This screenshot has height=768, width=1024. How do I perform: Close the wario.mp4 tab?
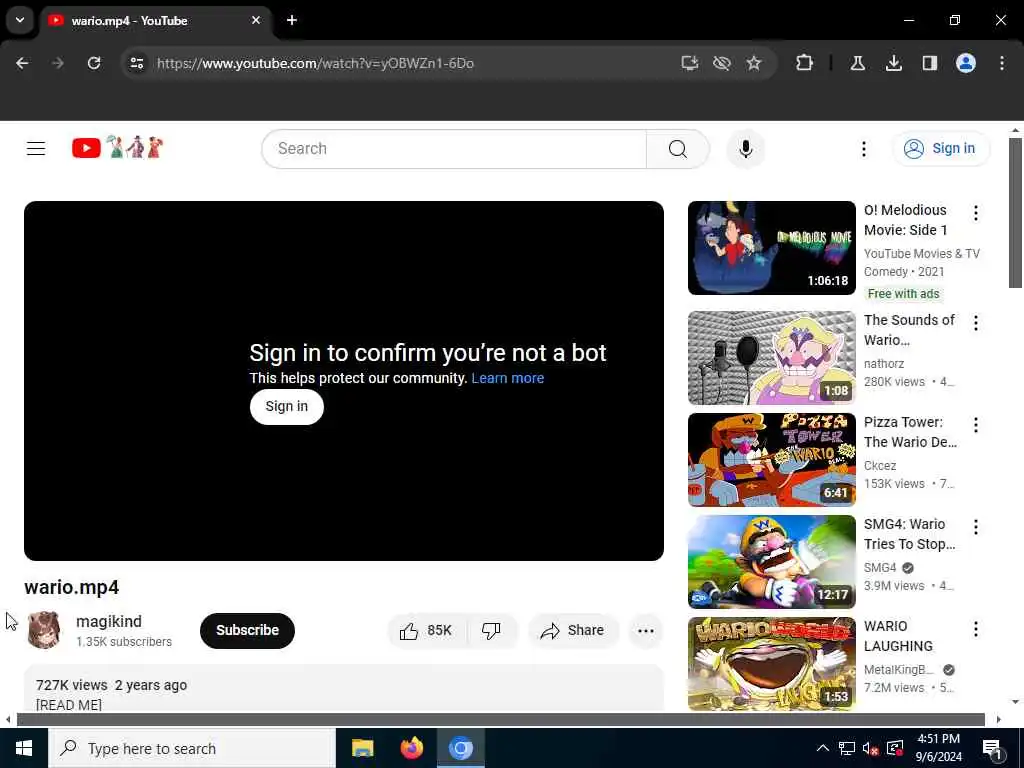coord(256,20)
